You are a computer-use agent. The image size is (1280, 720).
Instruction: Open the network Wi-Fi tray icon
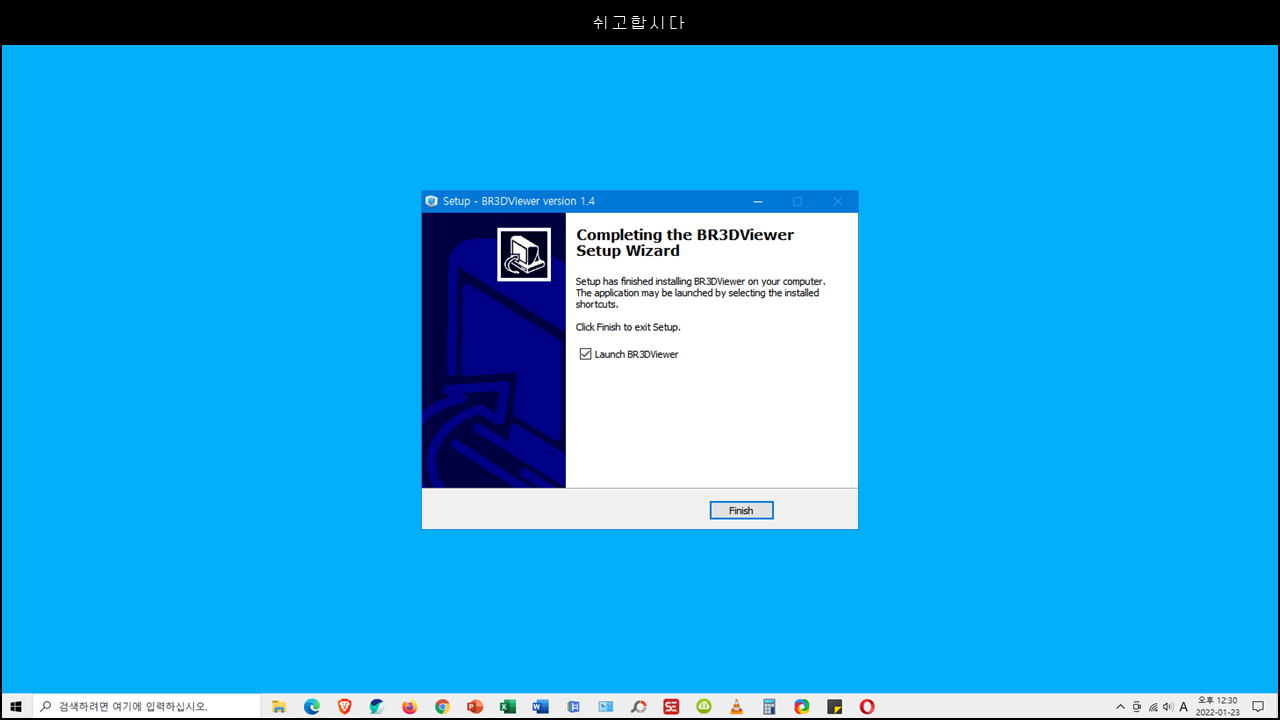1153,707
